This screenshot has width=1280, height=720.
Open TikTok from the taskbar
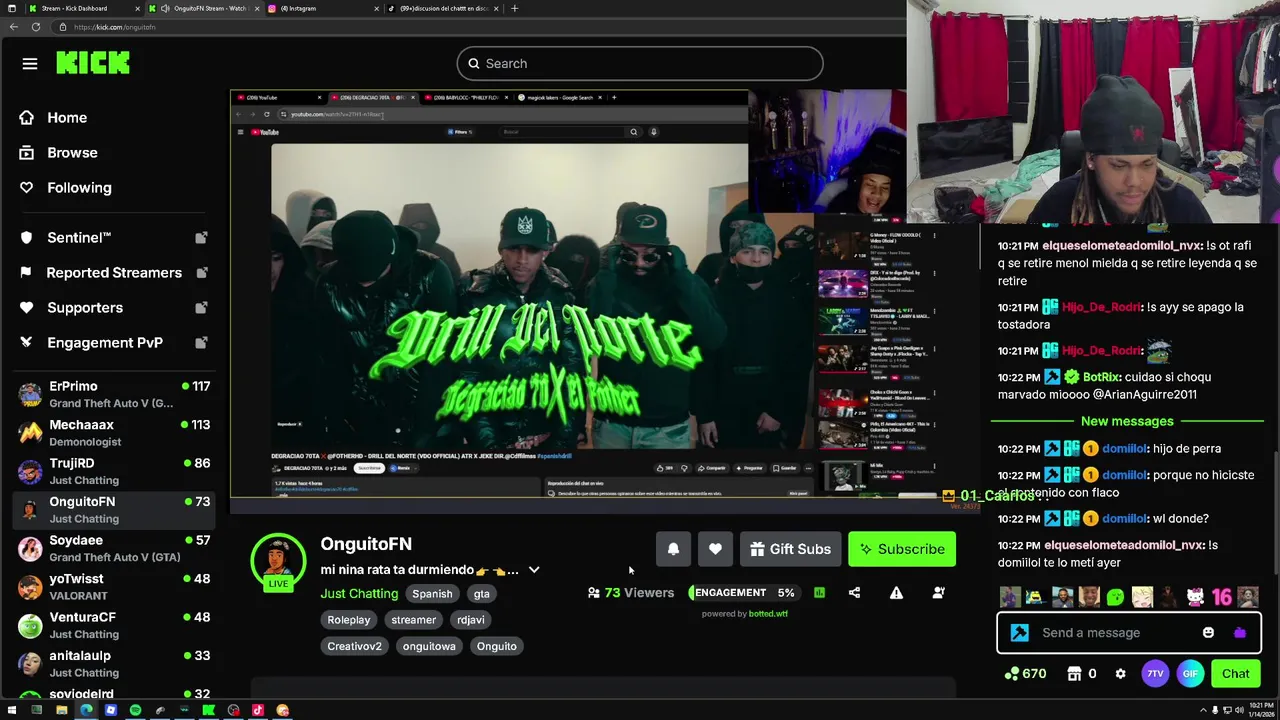[x=258, y=710]
